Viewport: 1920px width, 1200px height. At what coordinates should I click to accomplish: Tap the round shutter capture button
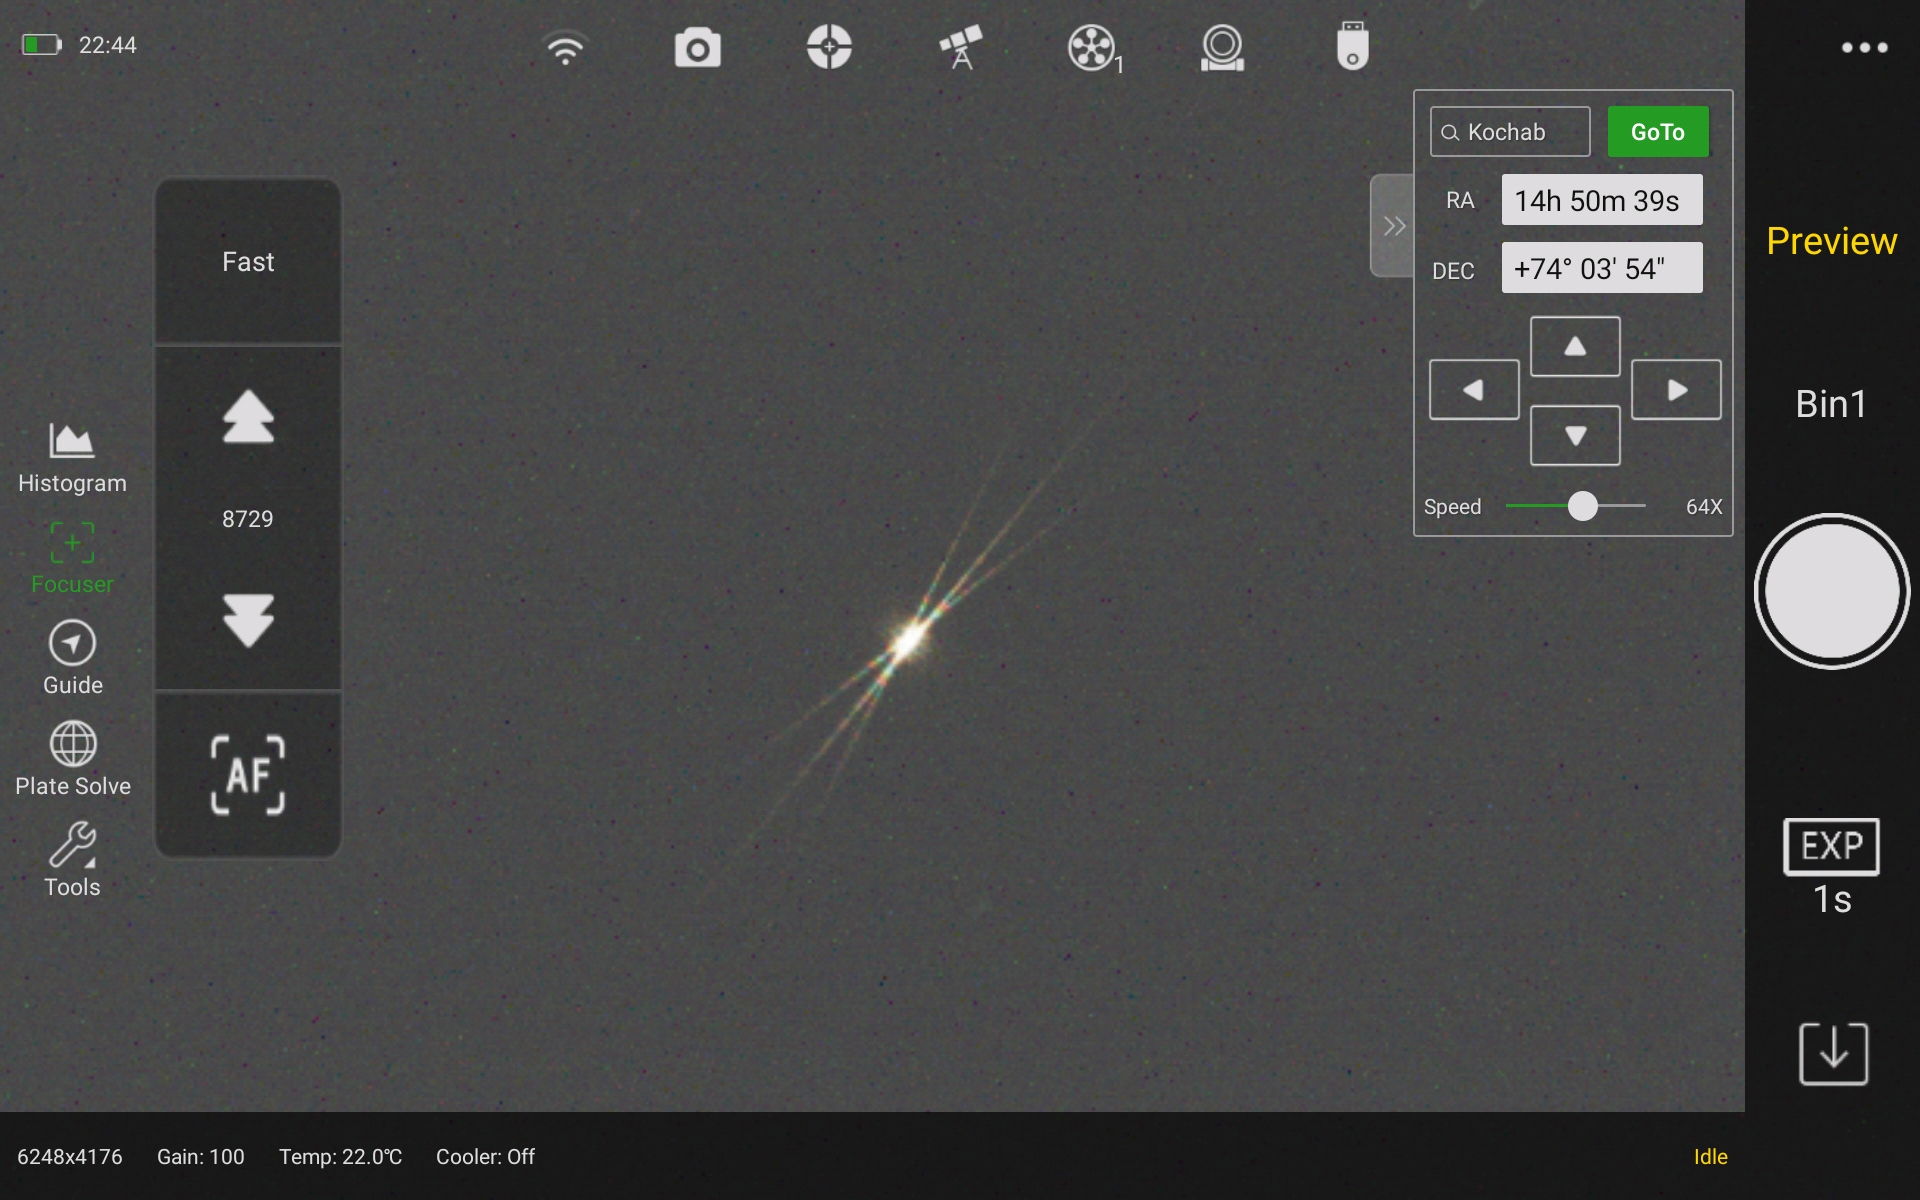(x=1831, y=591)
